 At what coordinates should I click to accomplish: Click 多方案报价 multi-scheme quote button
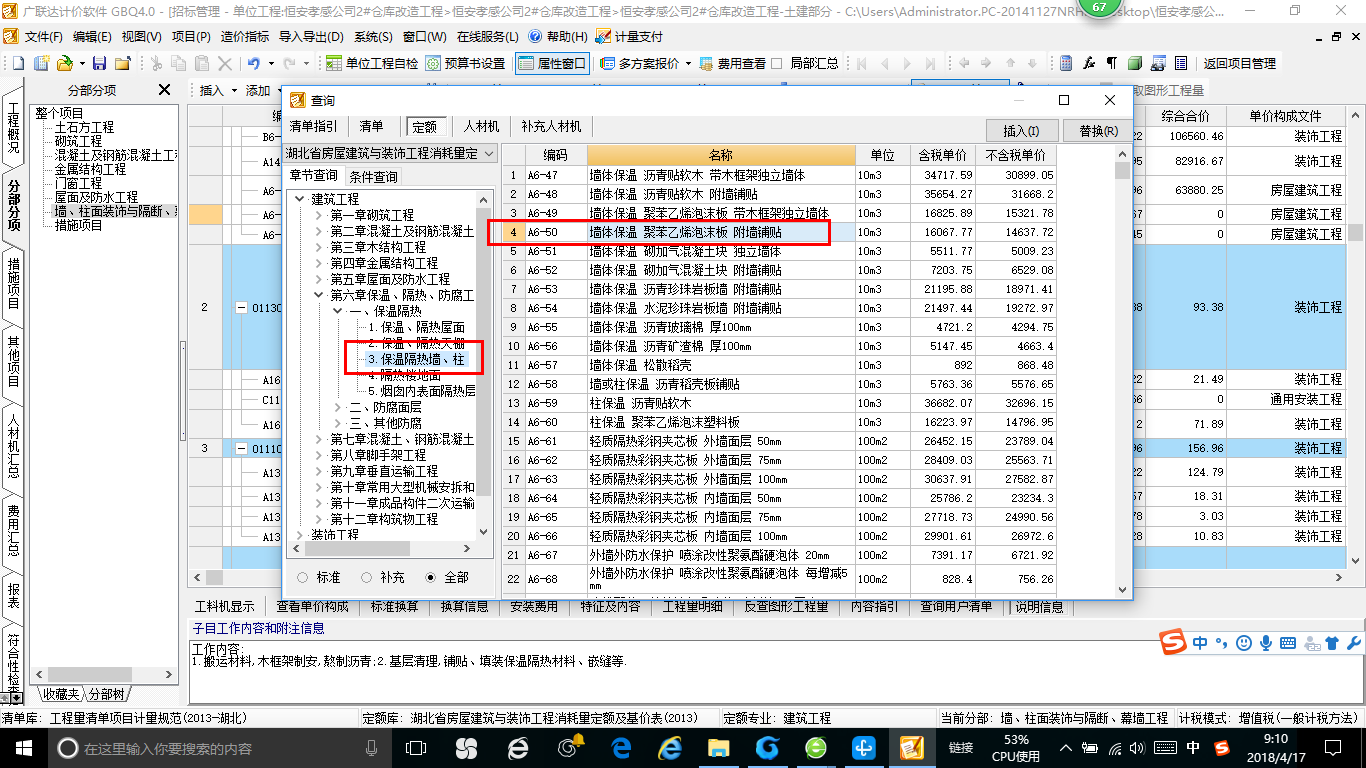click(639, 63)
